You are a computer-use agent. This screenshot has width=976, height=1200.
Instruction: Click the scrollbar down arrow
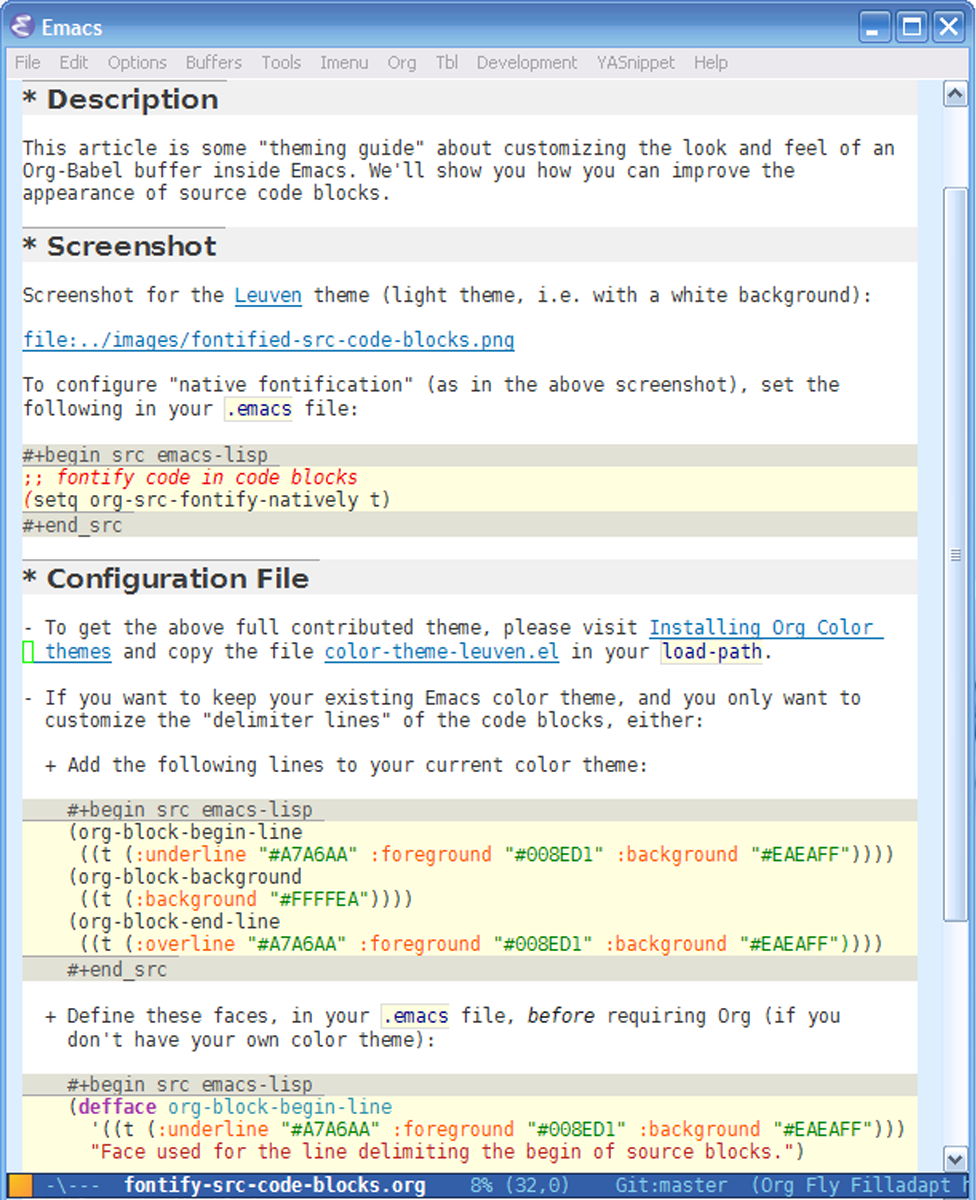955,1158
